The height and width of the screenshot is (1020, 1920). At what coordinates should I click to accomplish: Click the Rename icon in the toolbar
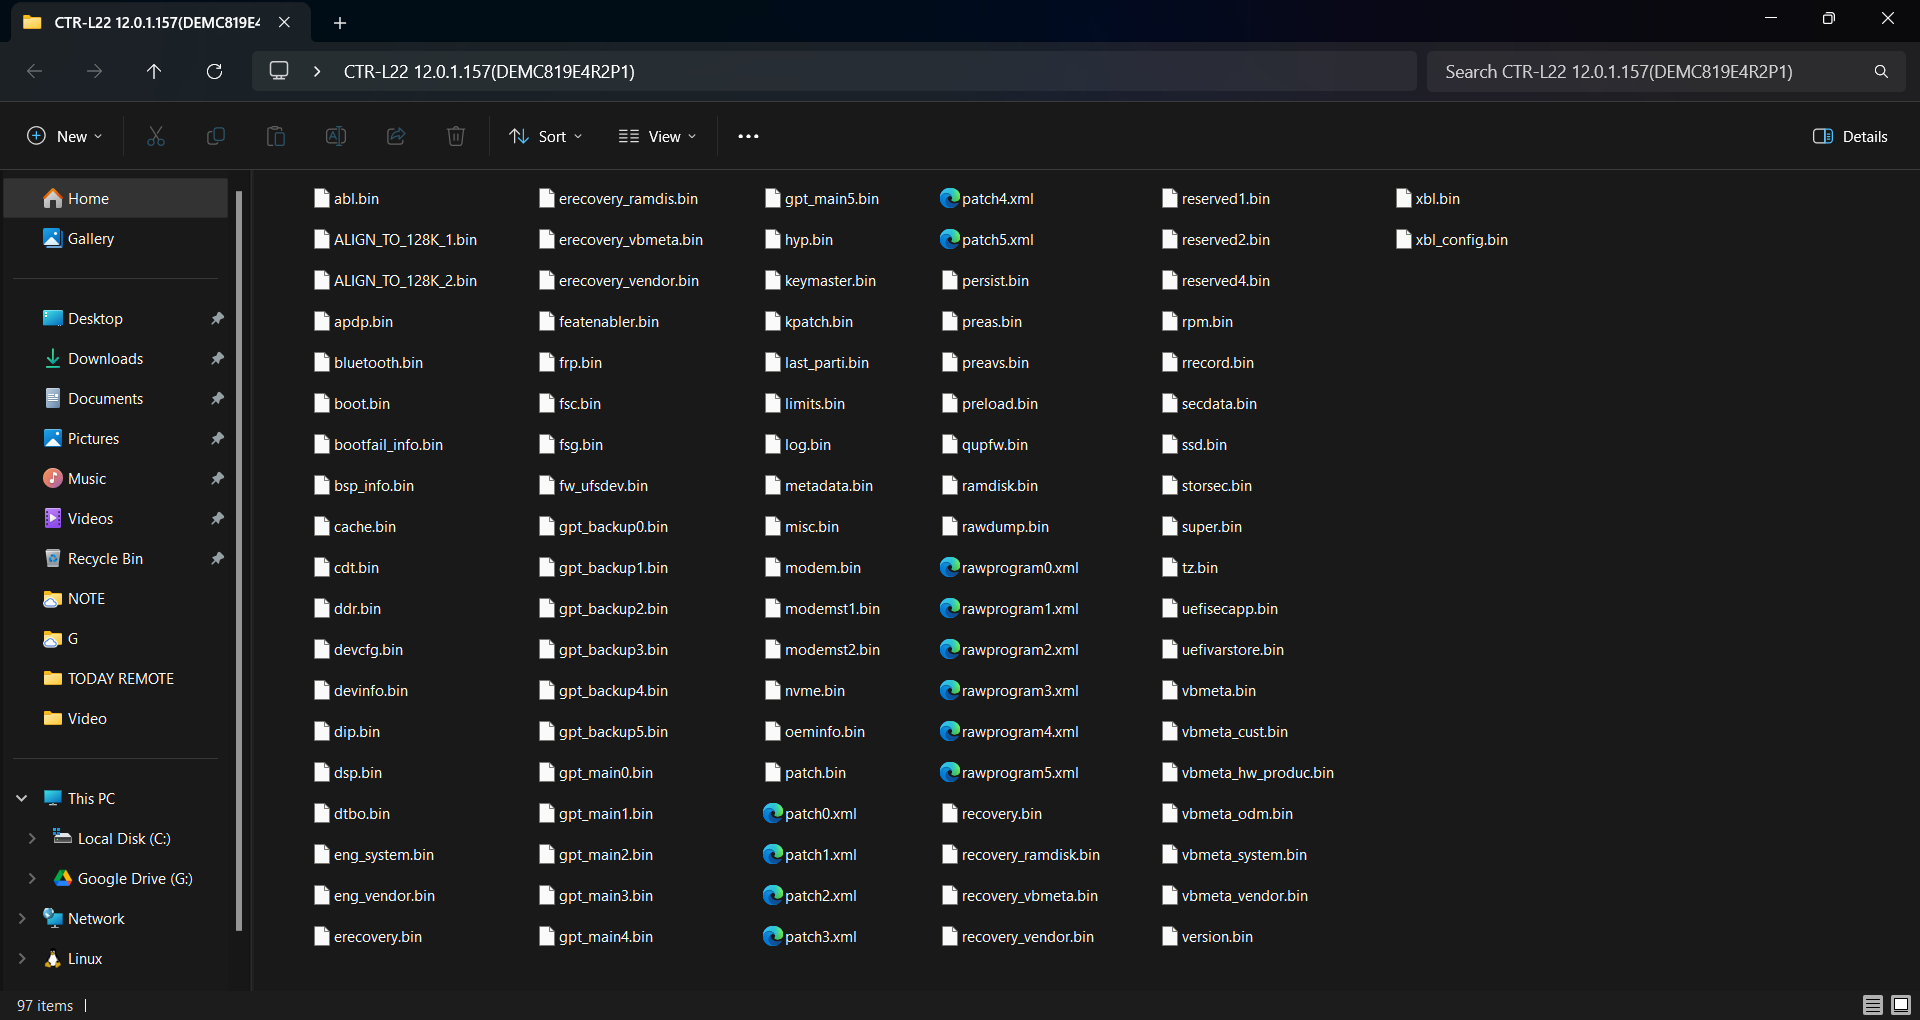tap(336, 136)
